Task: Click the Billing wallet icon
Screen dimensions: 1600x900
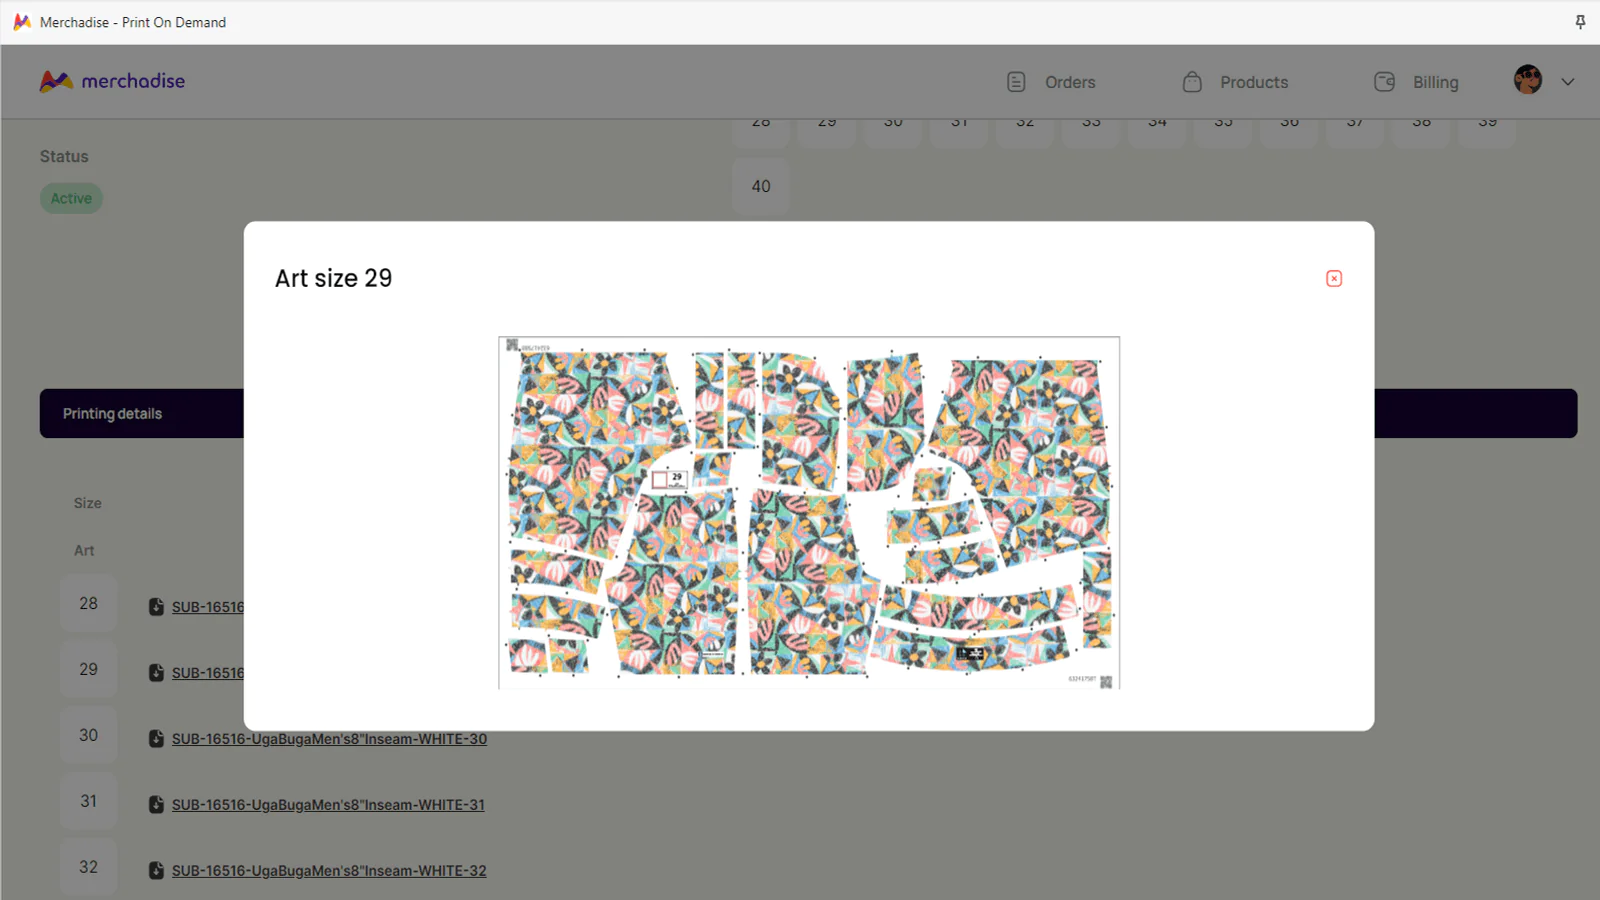Action: (x=1384, y=82)
